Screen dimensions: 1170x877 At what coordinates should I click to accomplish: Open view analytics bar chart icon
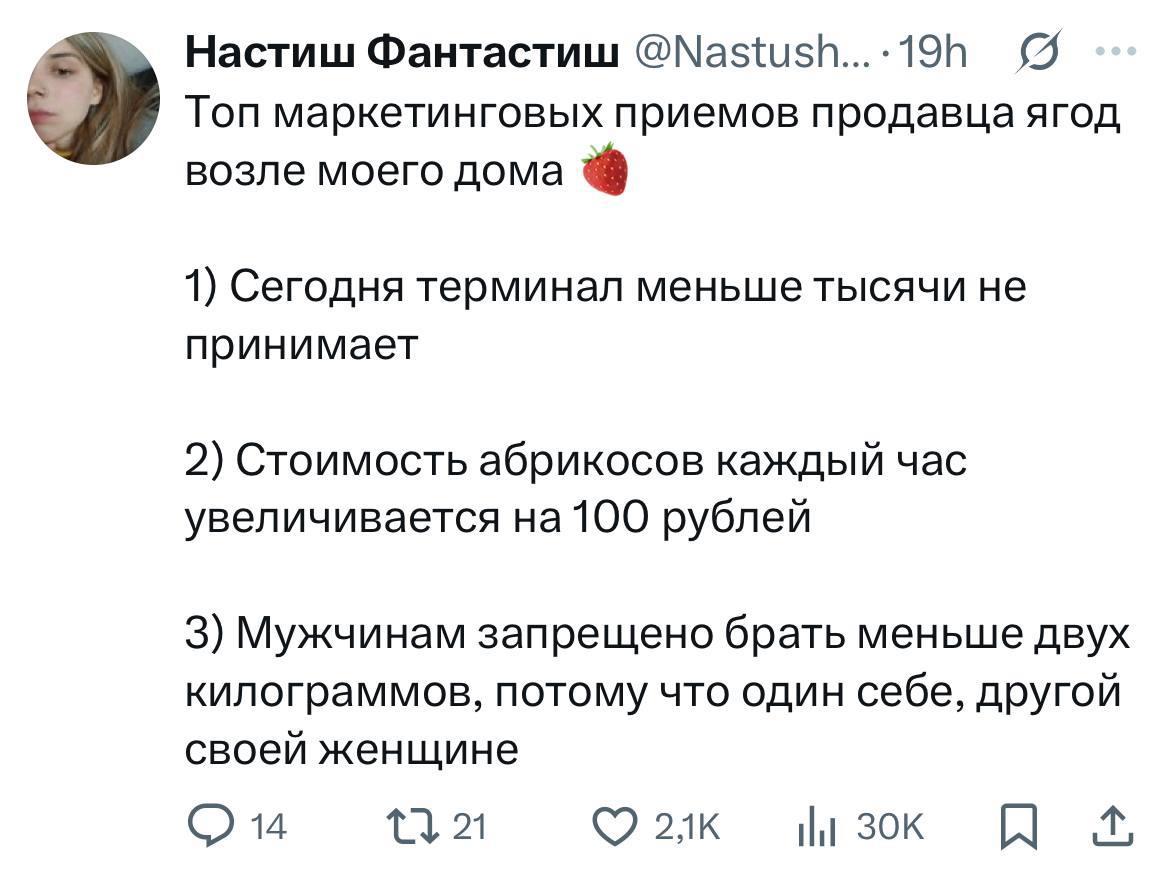point(814,826)
